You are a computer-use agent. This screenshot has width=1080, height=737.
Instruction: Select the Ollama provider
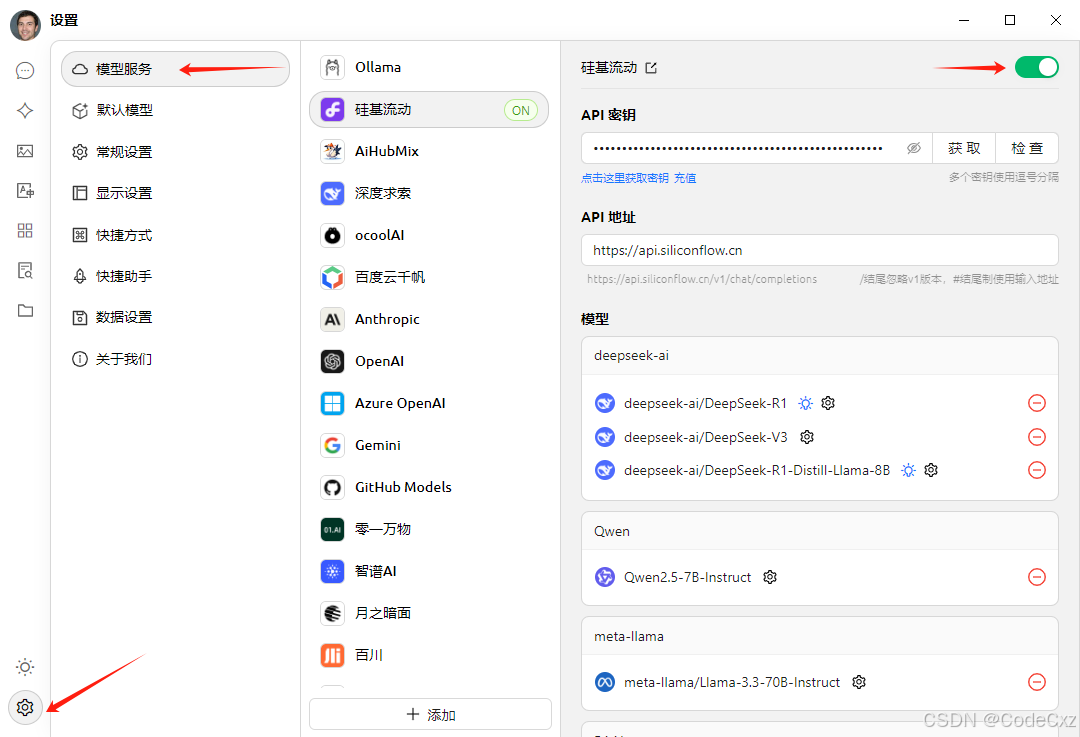click(x=429, y=68)
